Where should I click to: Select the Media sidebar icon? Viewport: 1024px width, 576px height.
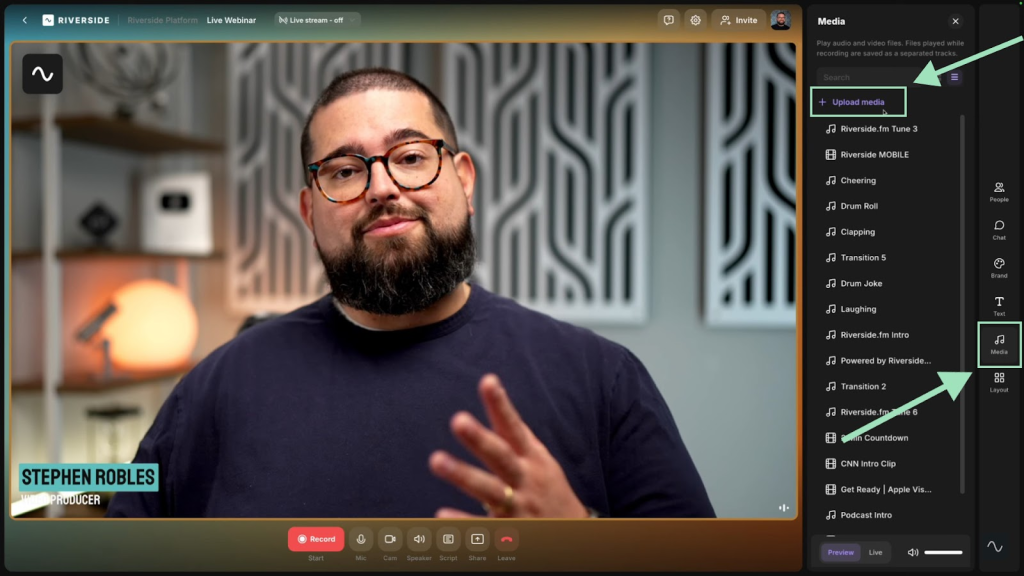[999, 344]
